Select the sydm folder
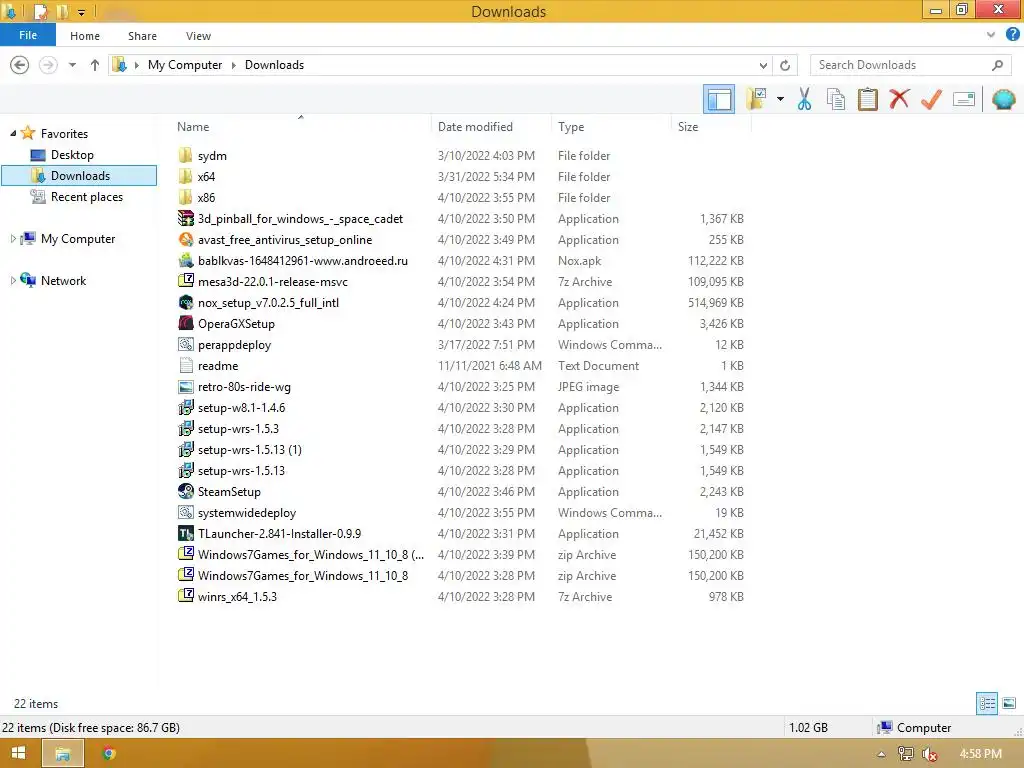The width and height of the screenshot is (1024, 768). (x=212, y=155)
